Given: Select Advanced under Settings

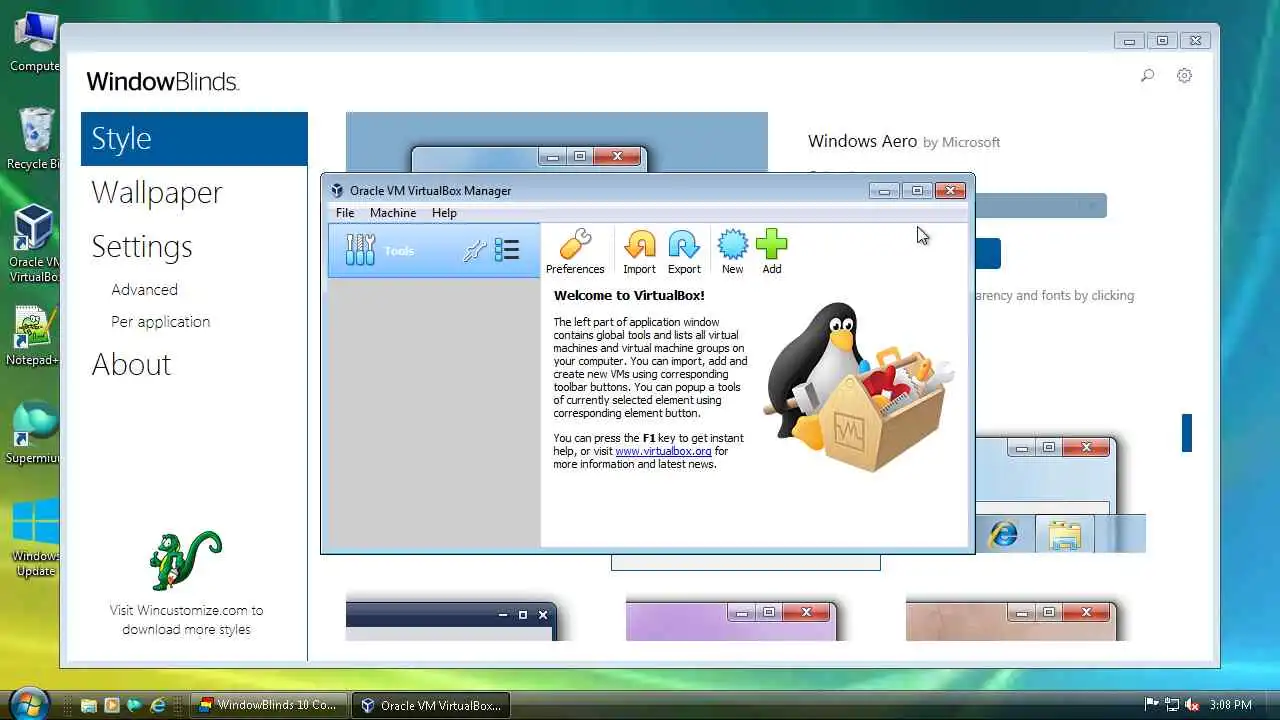Looking at the screenshot, I should [144, 289].
